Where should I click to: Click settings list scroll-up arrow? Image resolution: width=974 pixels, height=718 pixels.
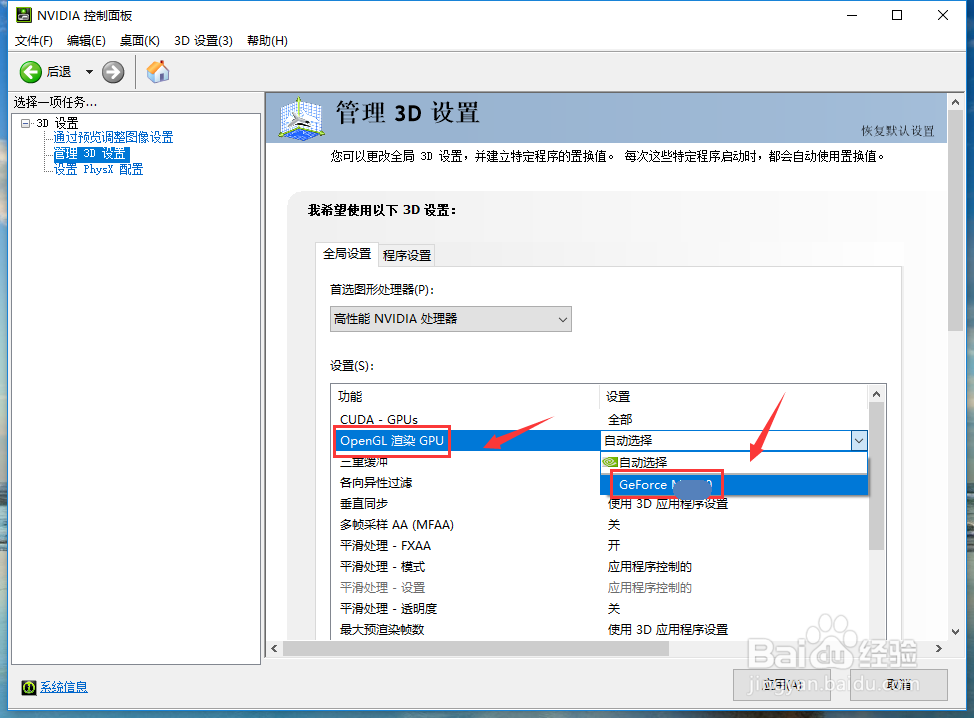[876, 394]
